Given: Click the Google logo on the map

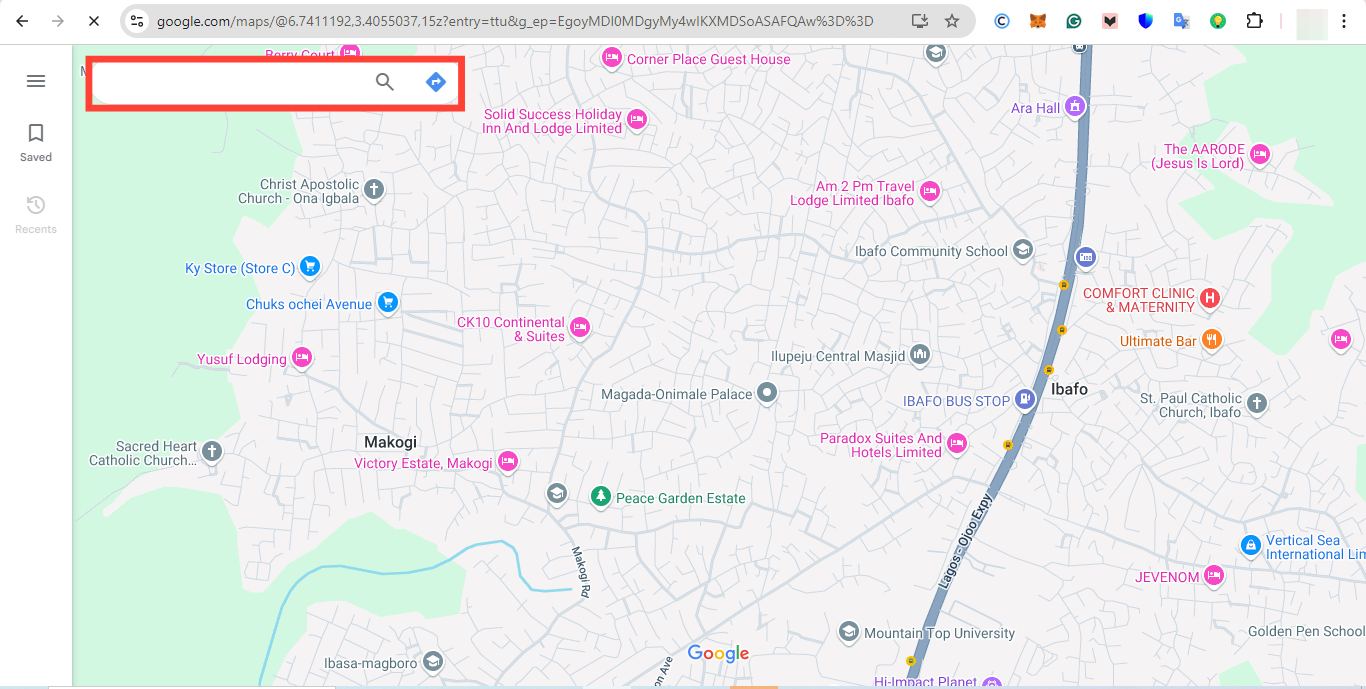Looking at the screenshot, I should click(x=718, y=654).
